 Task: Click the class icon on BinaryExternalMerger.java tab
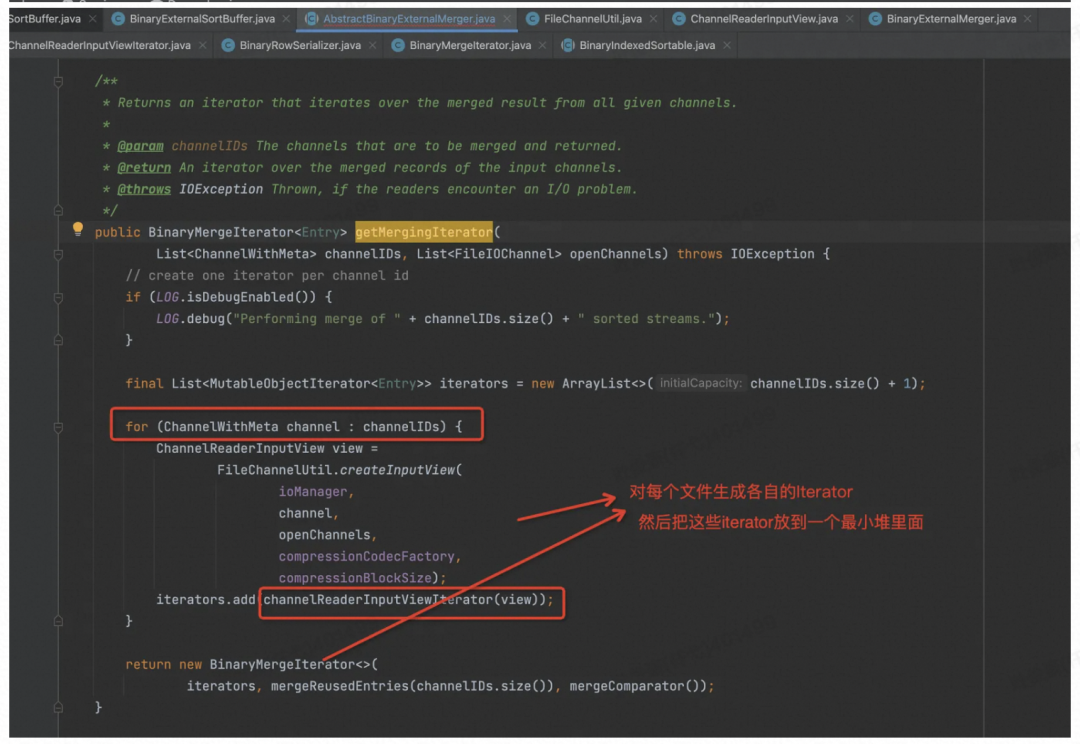[x=875, y=19]
